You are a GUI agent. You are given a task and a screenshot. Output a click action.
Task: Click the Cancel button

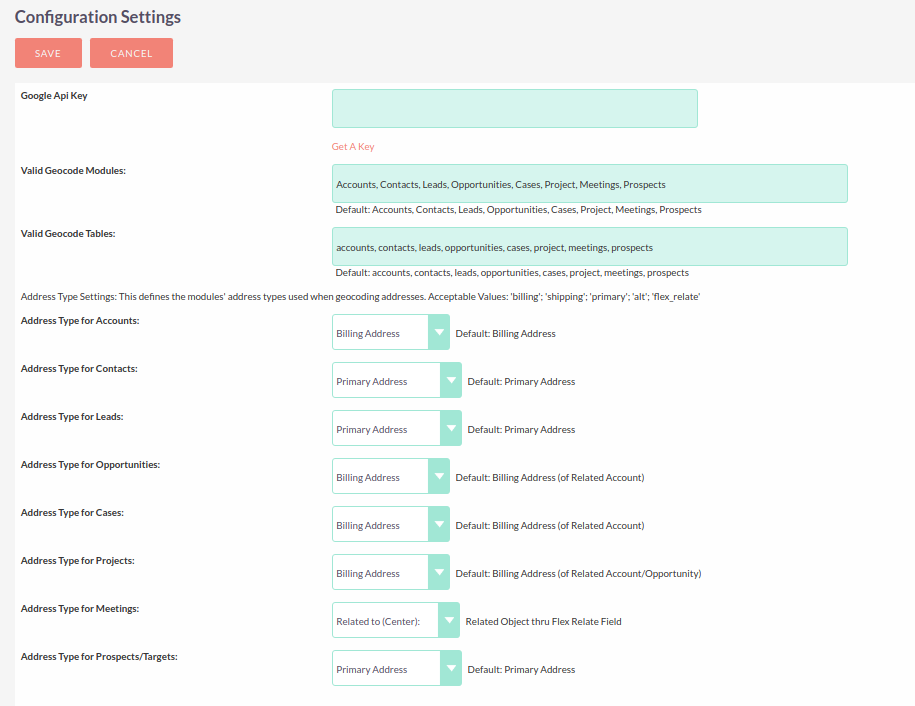point(131,53)
